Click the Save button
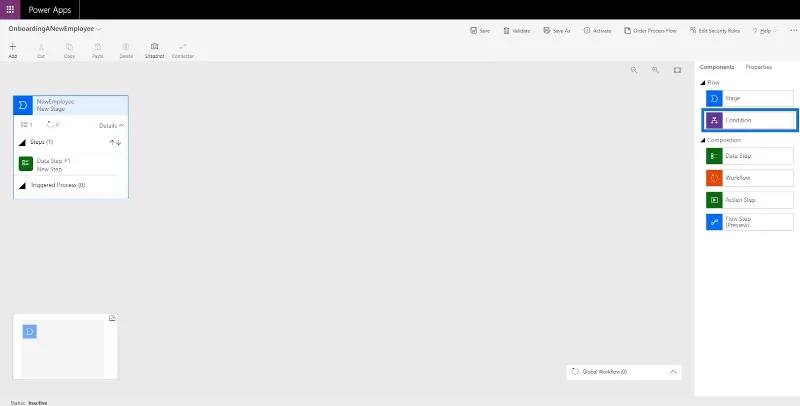The width and height of the screenshot is (800, 406). pyautogui.click(x=480, y=31)
